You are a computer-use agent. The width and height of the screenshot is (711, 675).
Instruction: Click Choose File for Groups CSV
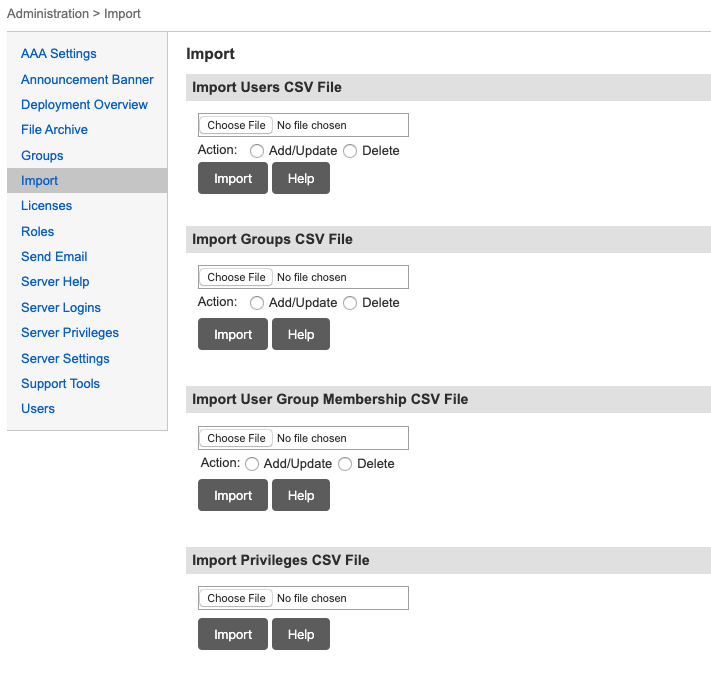(x=236, y=277)
